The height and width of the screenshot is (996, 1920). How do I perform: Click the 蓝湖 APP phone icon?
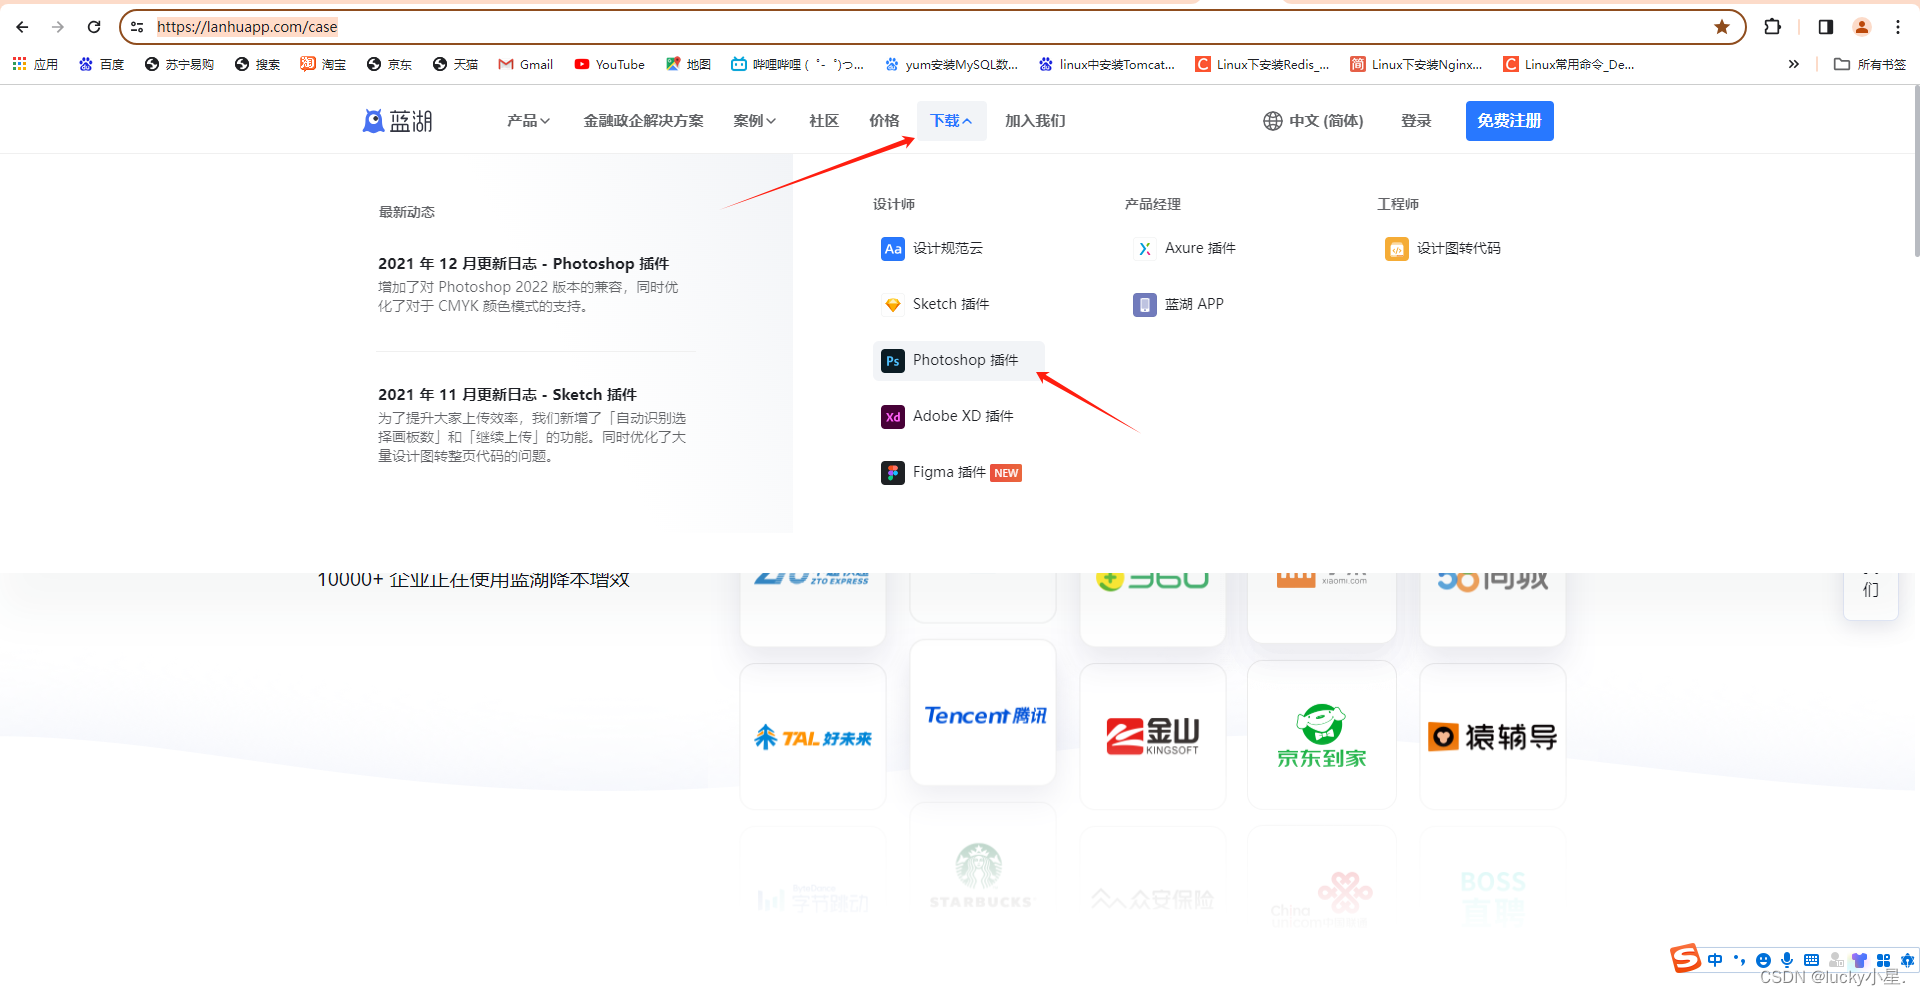tap(1145, 305)
